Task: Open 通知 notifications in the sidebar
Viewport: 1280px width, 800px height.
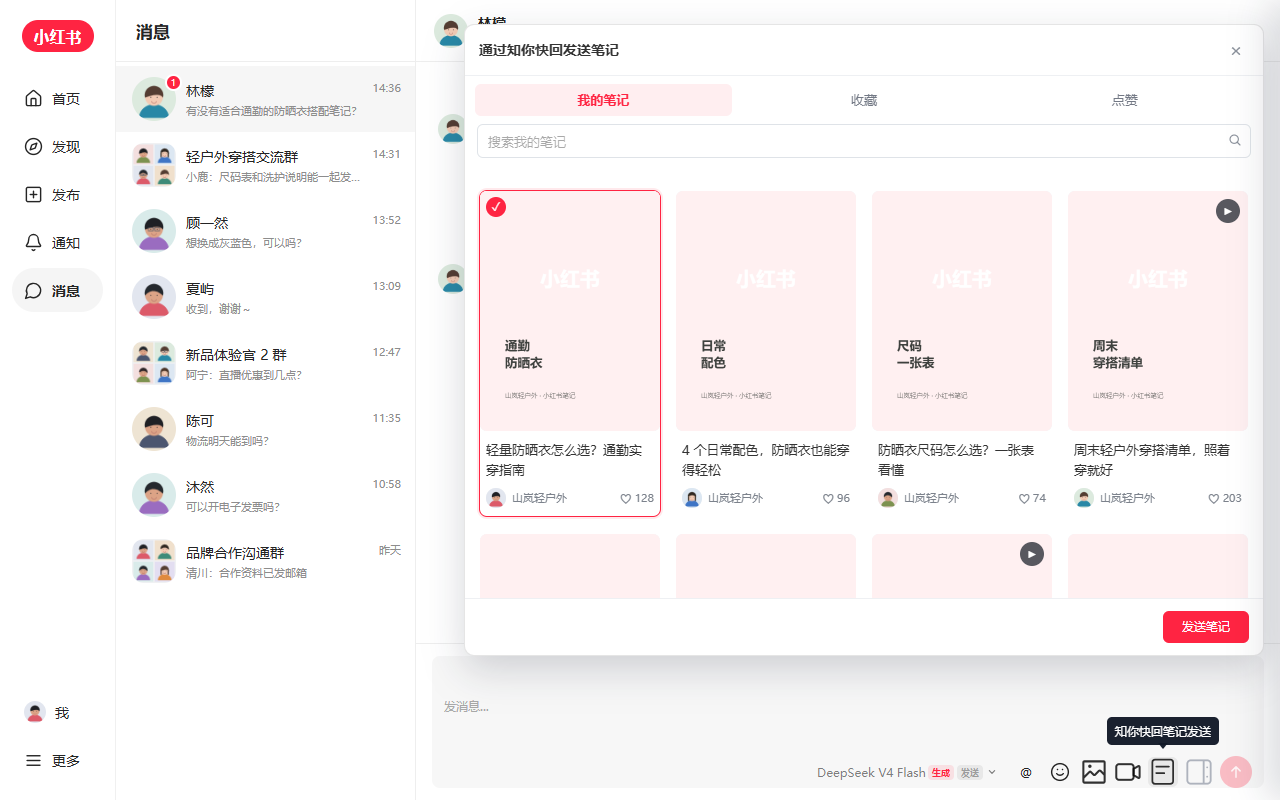Action: (57, 243)
